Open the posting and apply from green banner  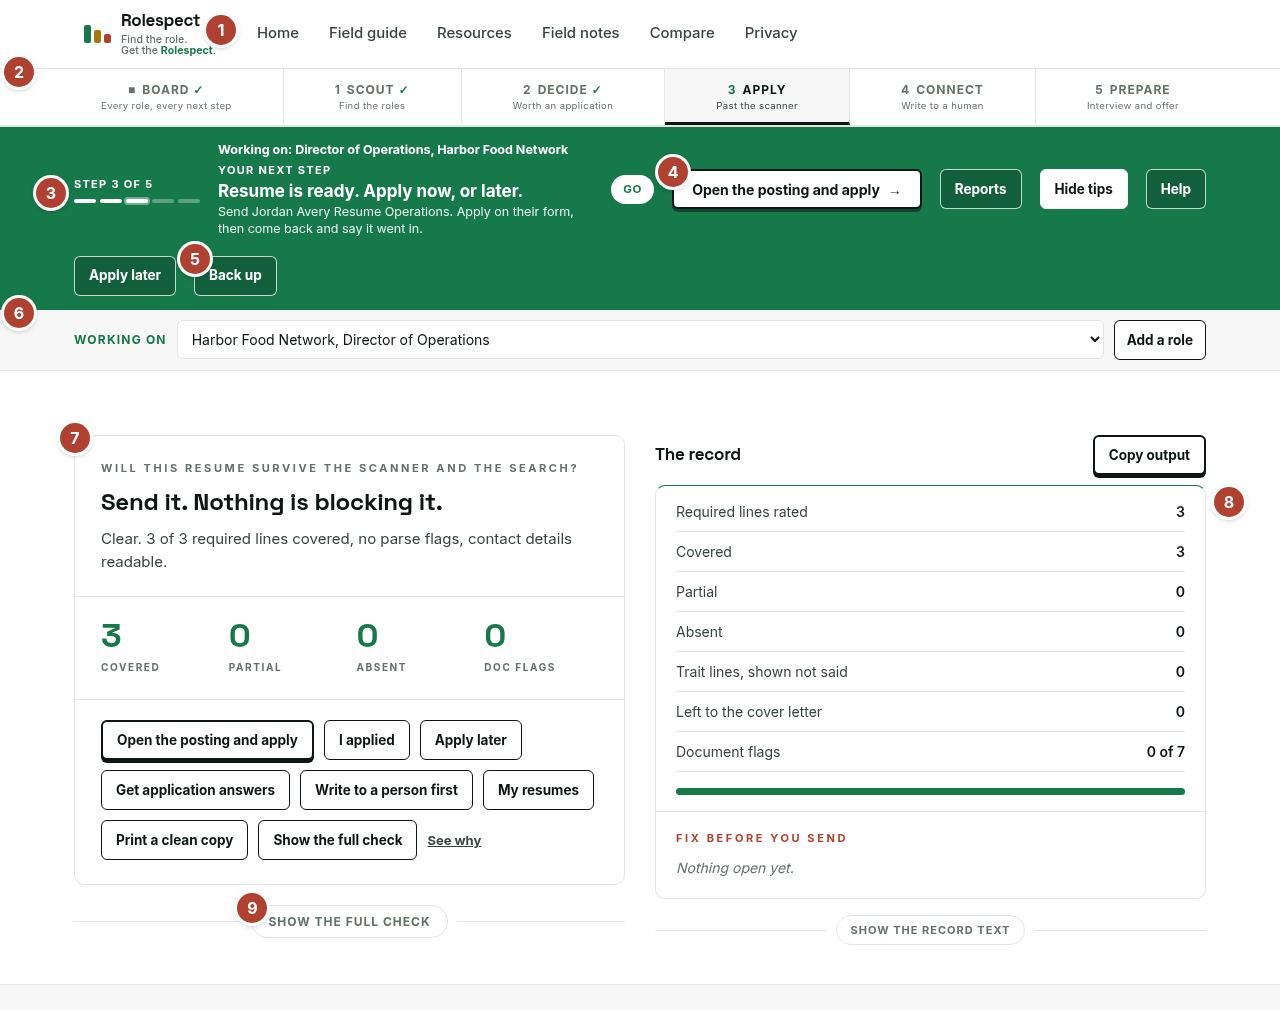(796, 190)
